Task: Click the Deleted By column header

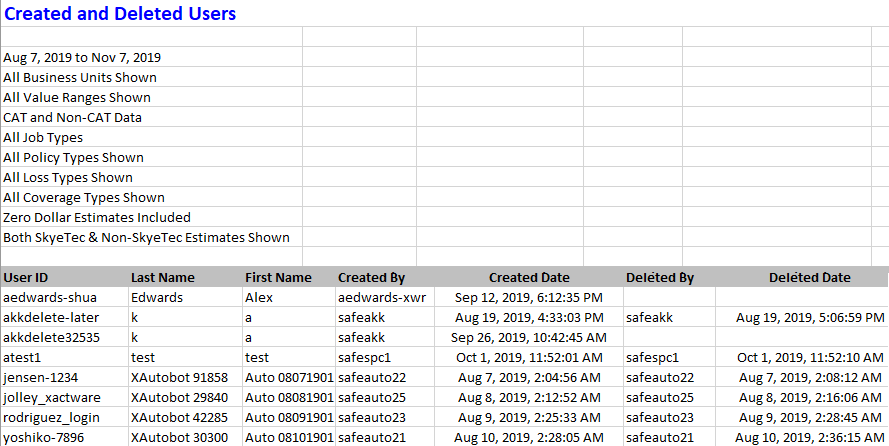Action: (x=660, y=278)
